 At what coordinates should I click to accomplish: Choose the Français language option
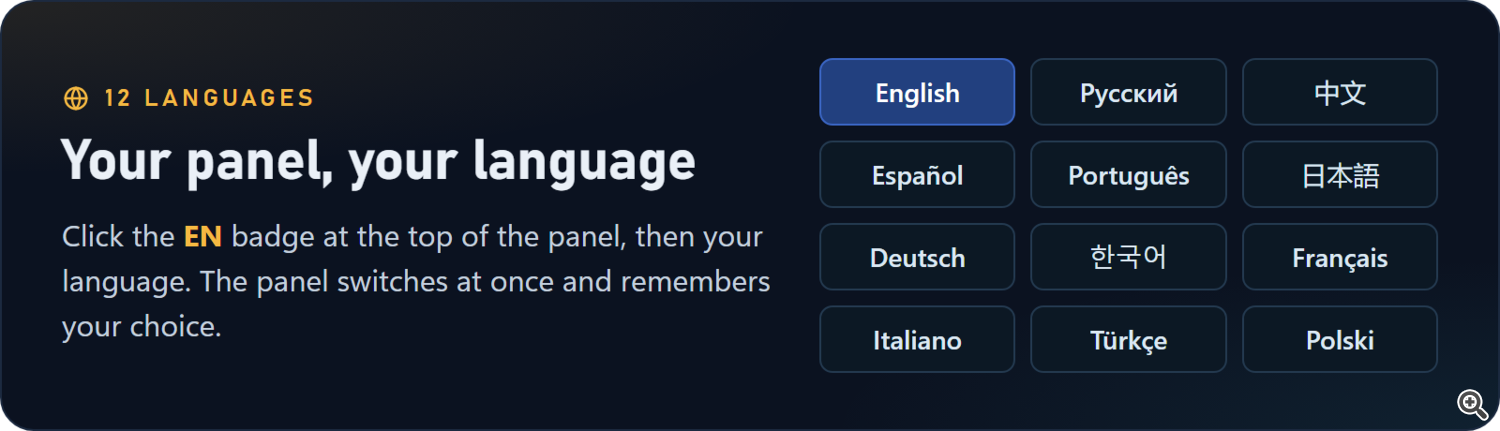coord(1340,257)
